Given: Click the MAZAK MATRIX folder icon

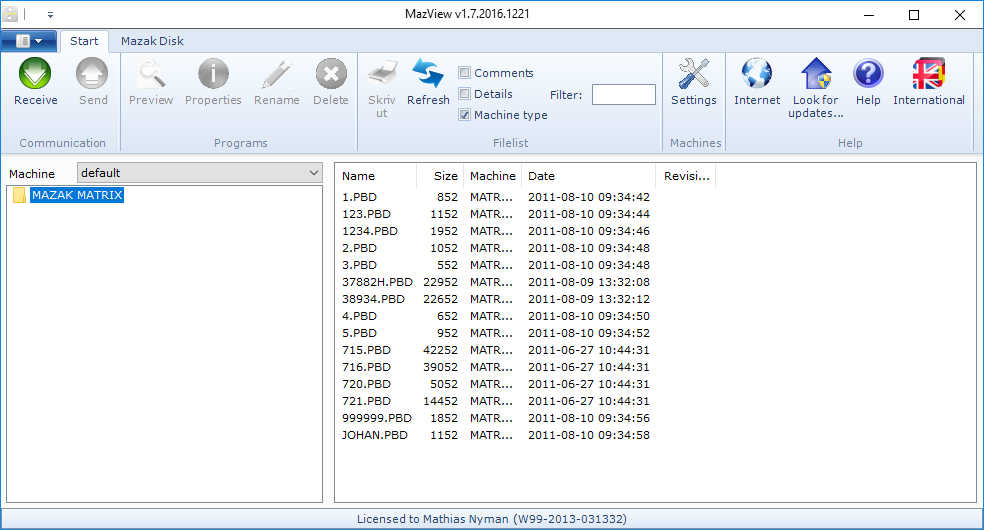Looking at the screenshot, I should (x=19, y=195).
